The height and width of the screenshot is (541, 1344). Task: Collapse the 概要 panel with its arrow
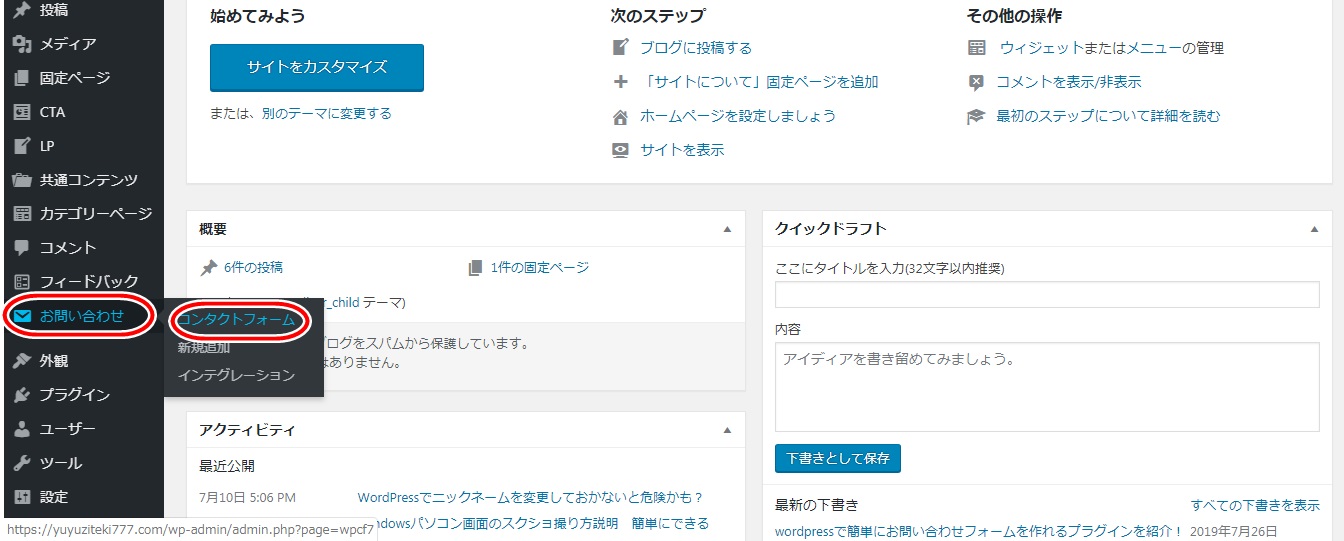[727, 229]
